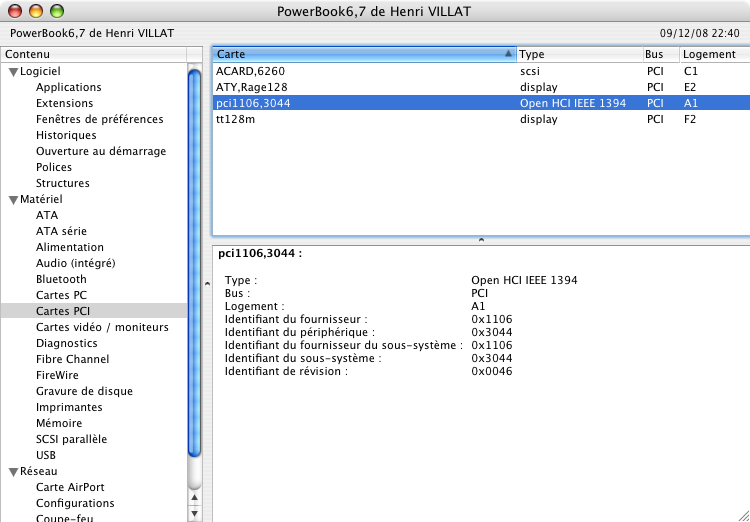This screenshot has width=750, height=522.
Task: Select Applications in the sidebar
Action: [x=69, y=87]
